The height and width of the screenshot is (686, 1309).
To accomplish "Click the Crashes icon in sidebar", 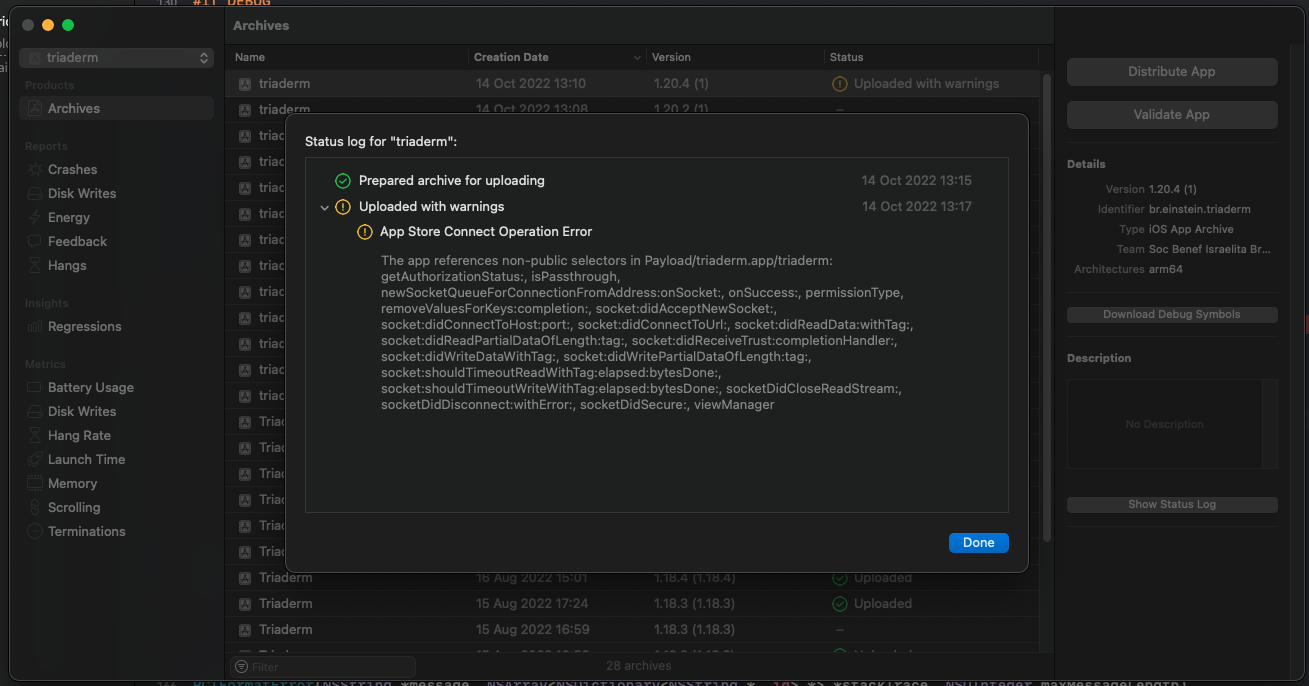I will coord(35,170).
